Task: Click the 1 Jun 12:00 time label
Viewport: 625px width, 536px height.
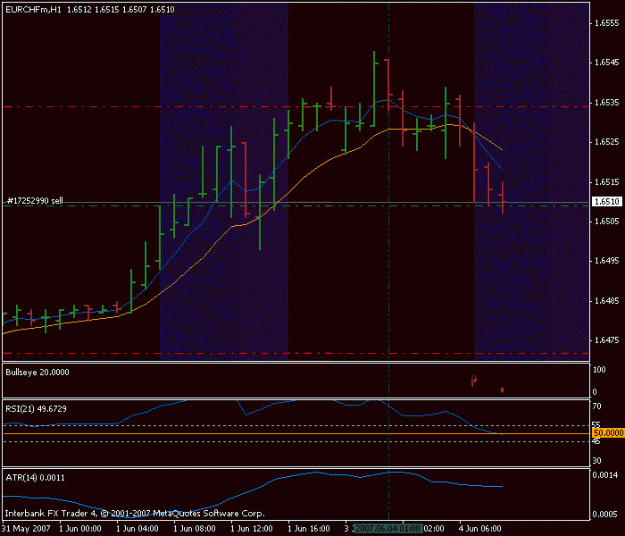Action: (252, 529)
